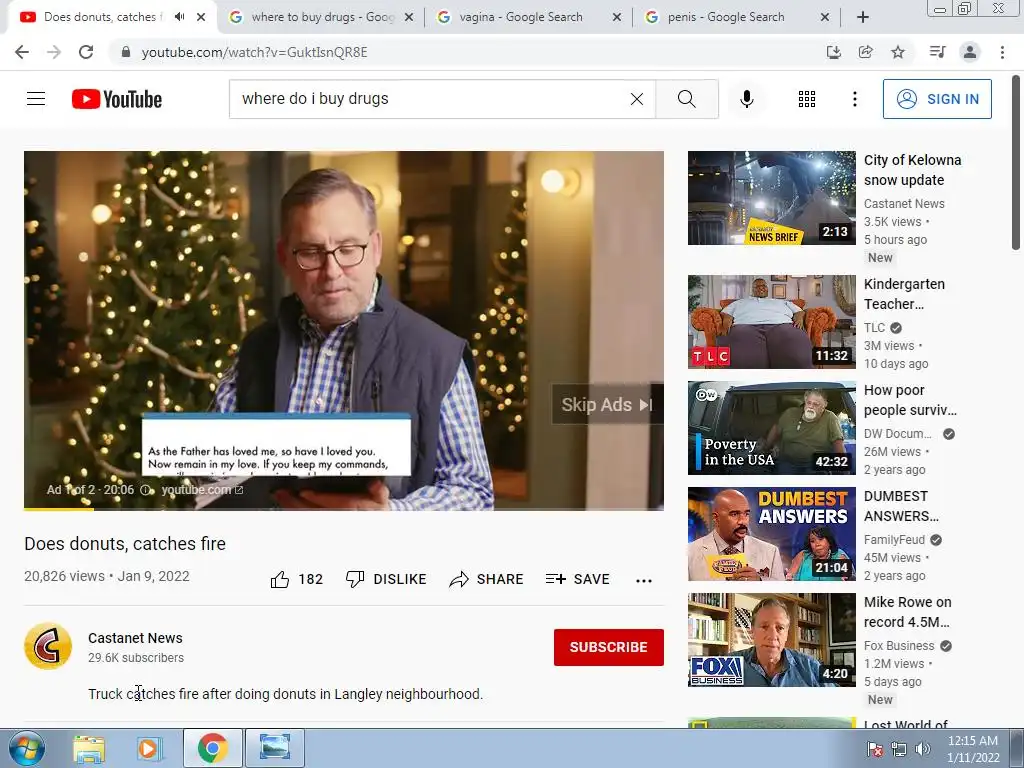
Task: Clear the search box with the X
Action: pos(637,99)
